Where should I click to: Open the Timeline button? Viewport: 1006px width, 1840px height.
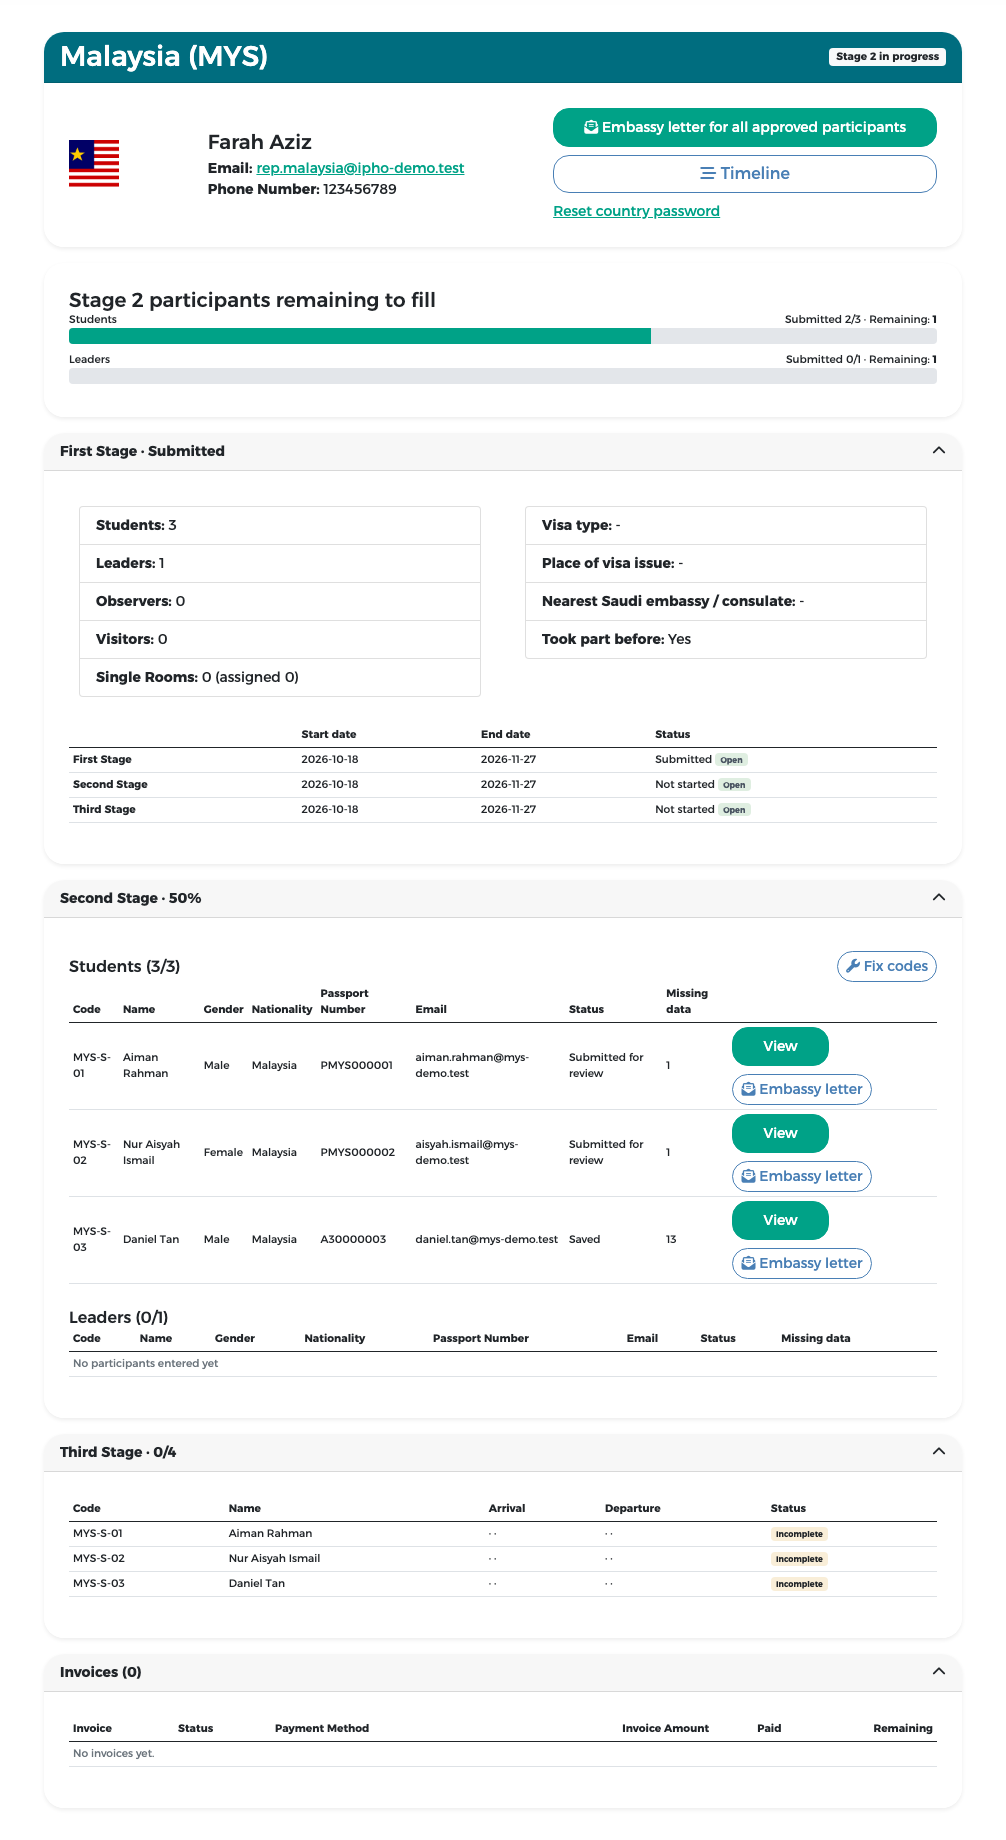coord(745,174)
